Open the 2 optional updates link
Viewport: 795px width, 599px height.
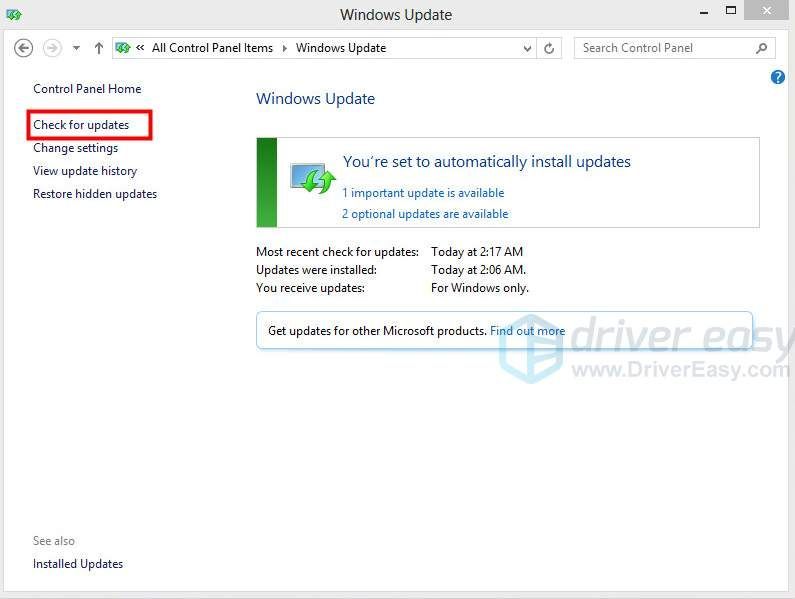[425, 214]
